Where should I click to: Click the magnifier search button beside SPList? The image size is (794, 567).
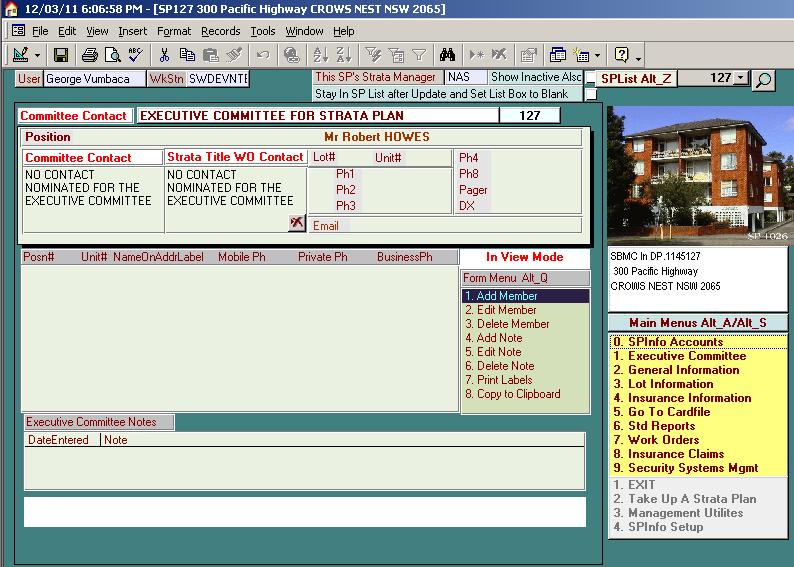[763, 80]
